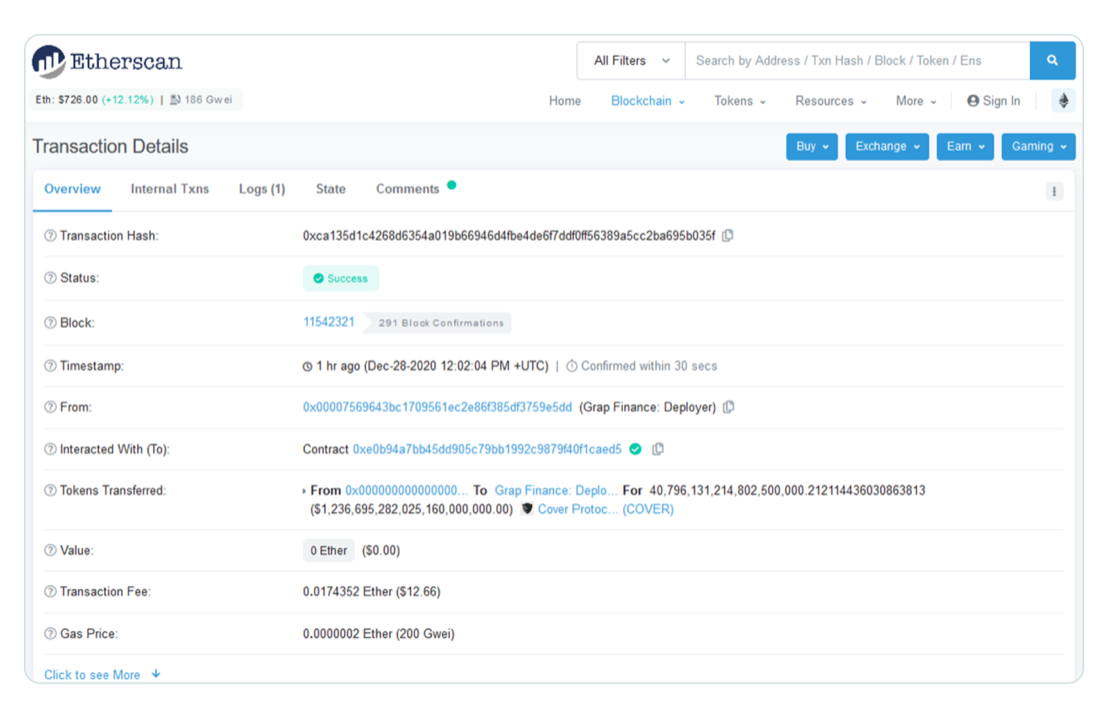Click the full transaction hash text
The width and height of the screenshot is (1098, 708).
click(x=509, y=235)
